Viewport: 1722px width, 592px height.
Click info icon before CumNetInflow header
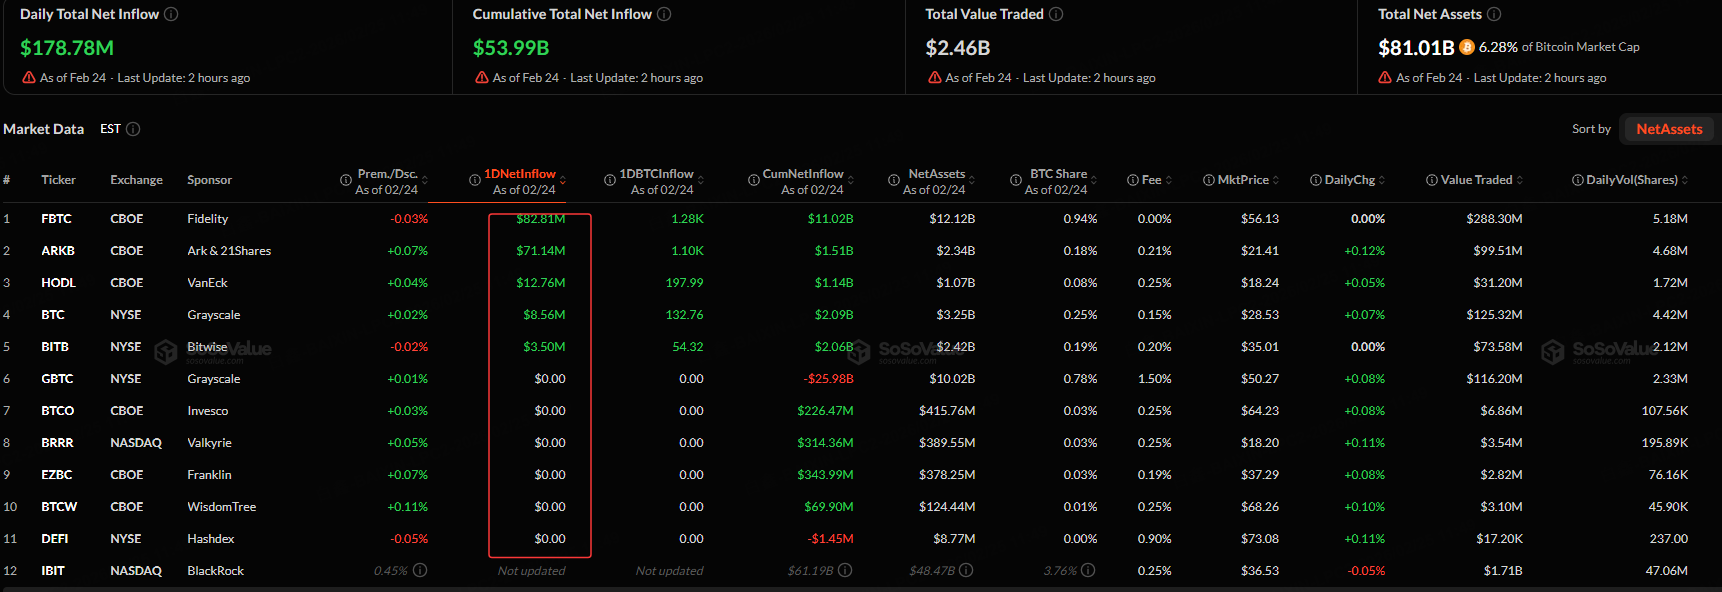point(754,180)
